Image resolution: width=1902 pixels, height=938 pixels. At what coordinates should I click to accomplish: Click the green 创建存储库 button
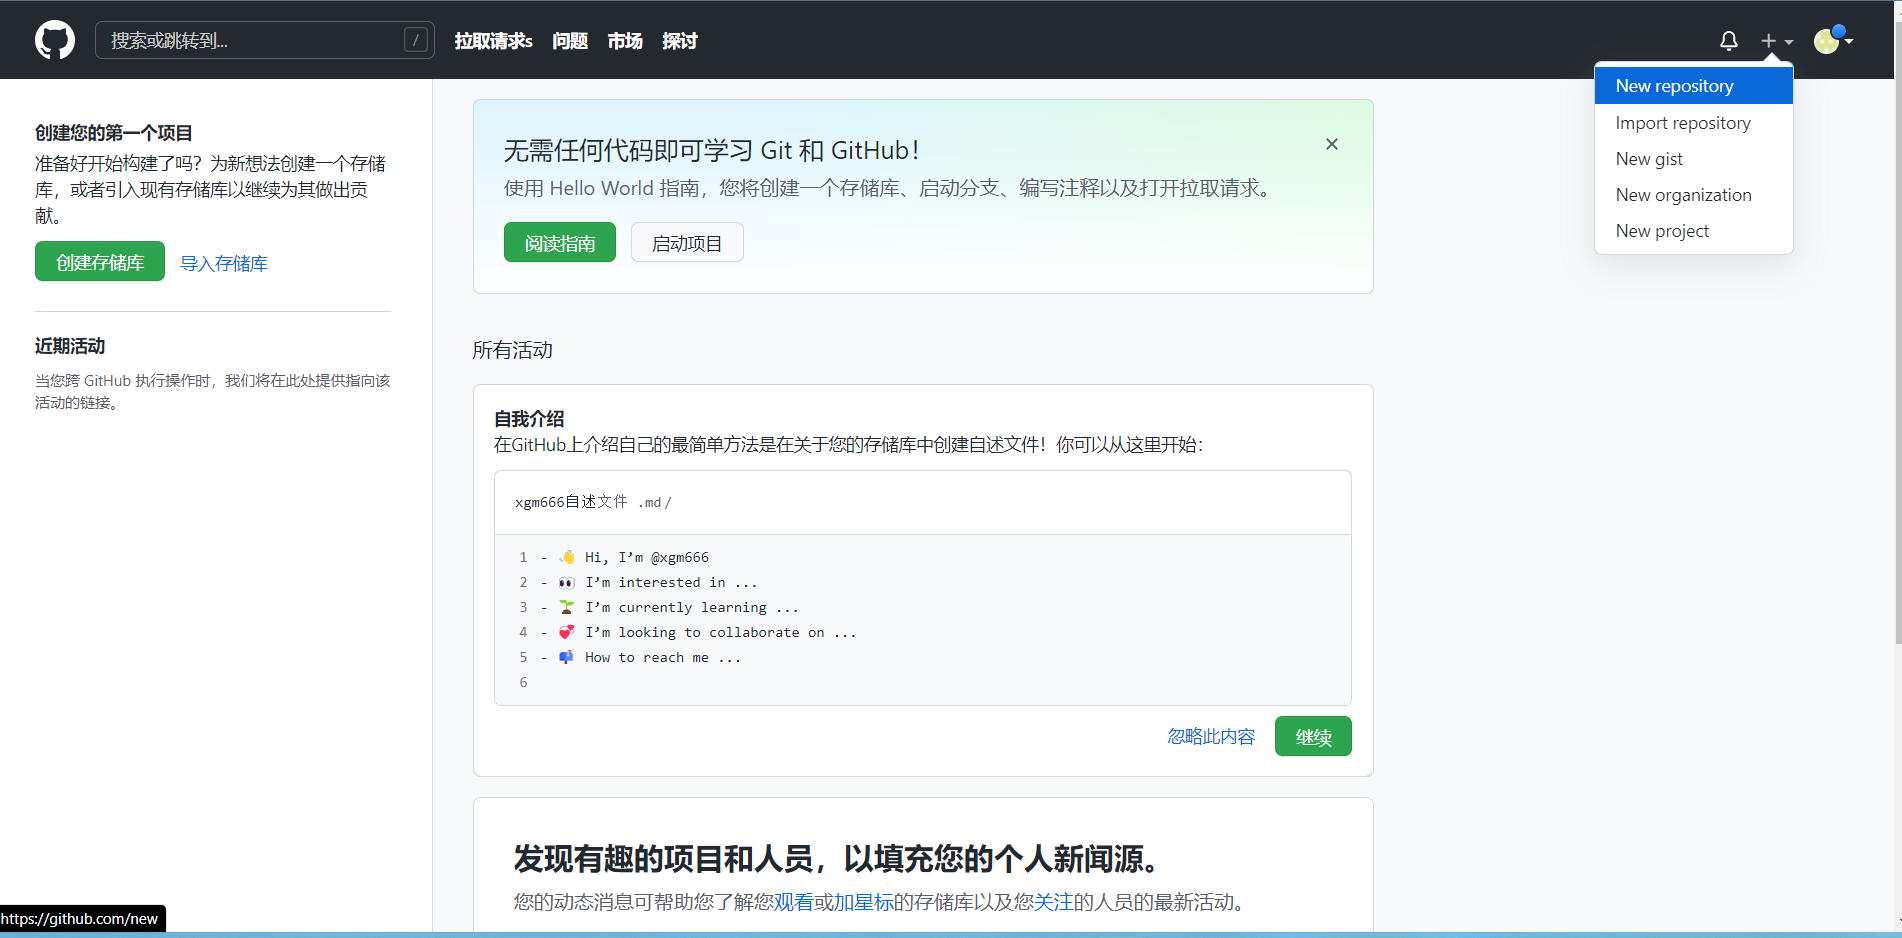pyautogui.click(x=100, y=262)
